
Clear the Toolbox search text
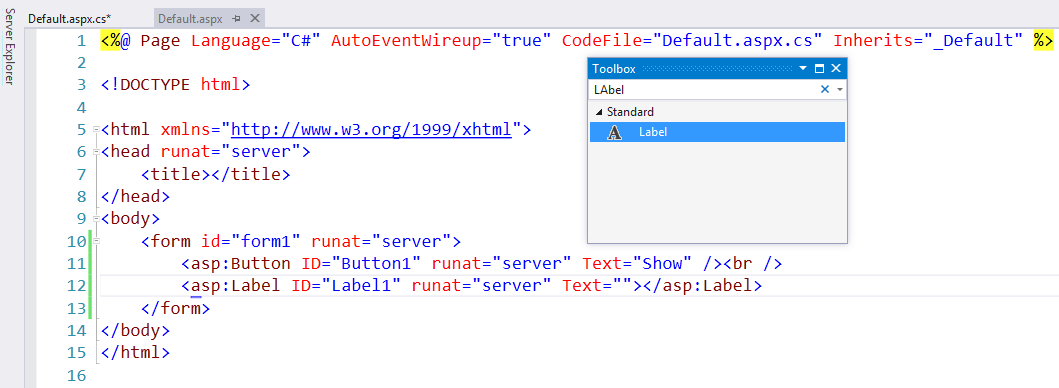tap(824, 89)
